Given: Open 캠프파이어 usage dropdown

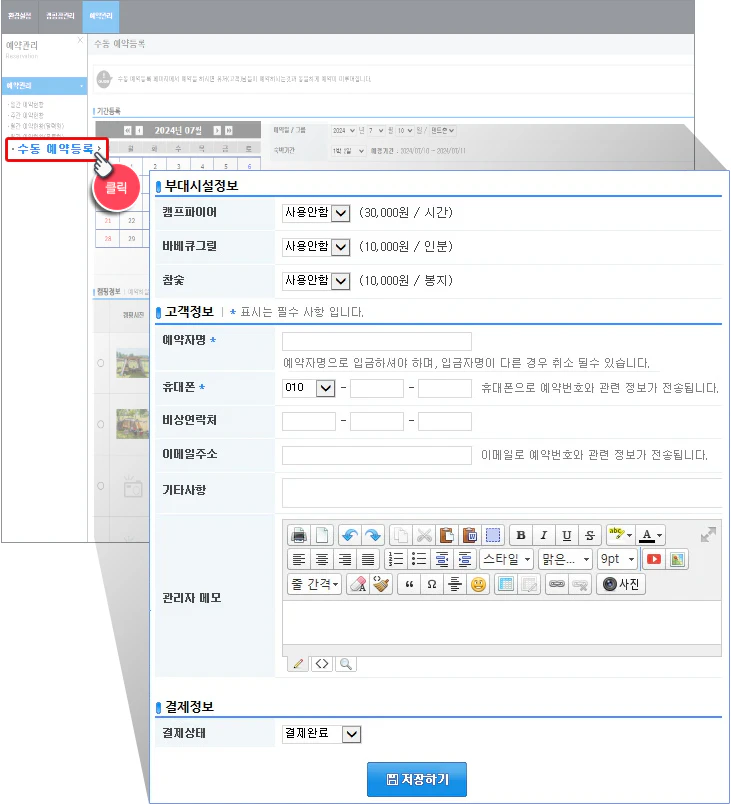Looking at the screenshot, I should [x=316, y=213].
